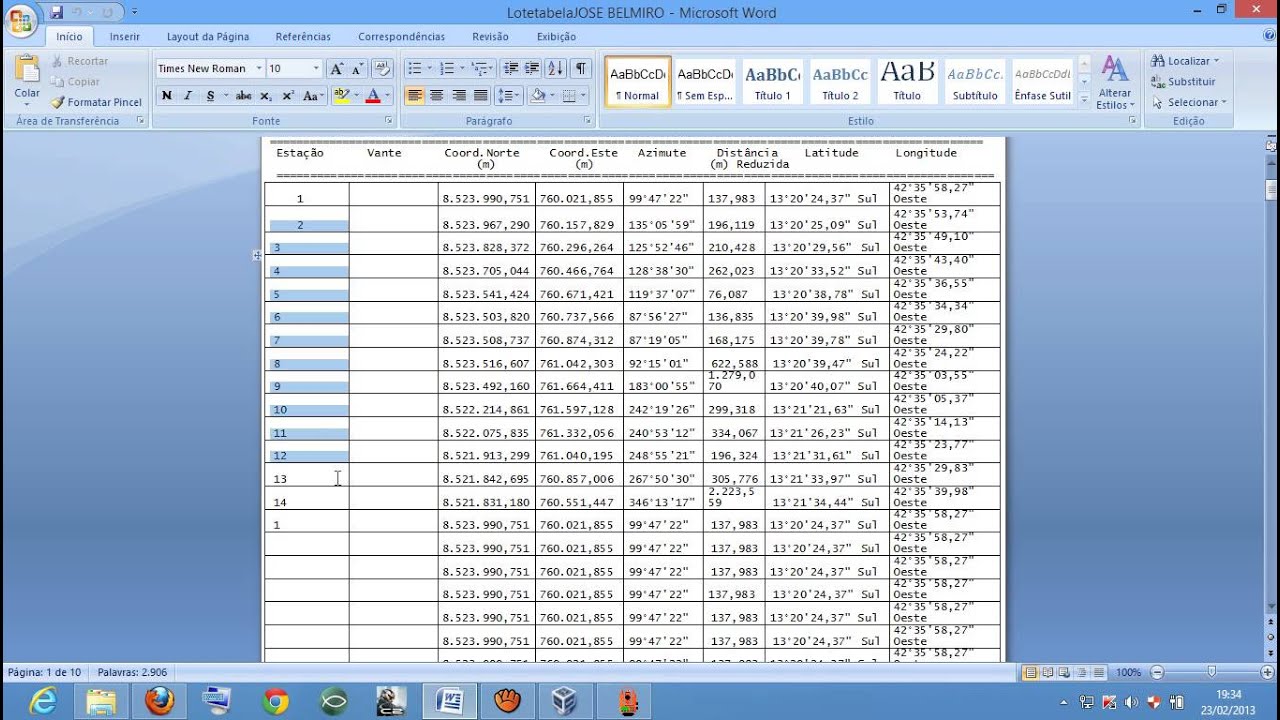Image resolution: width=1280 pixels, height=720 pixels.
Task: Open the Correspondências tab
Action: (402, 37)
